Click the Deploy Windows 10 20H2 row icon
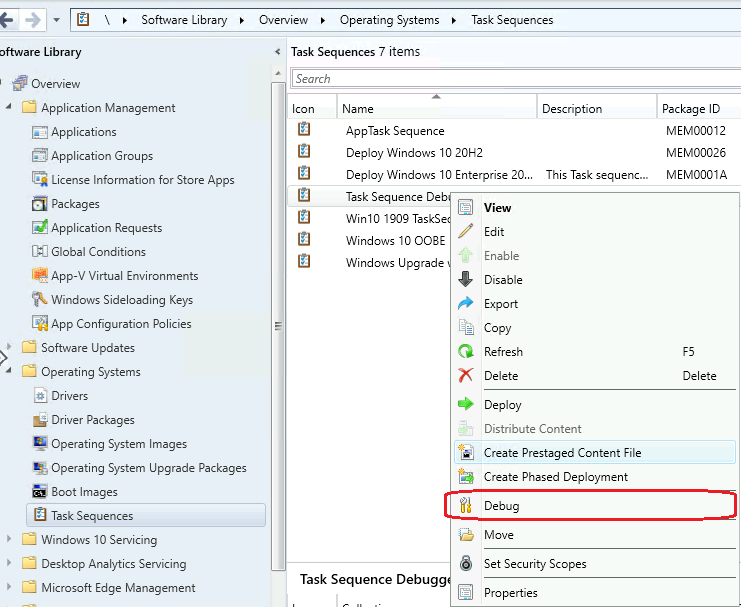 point(304,151)
